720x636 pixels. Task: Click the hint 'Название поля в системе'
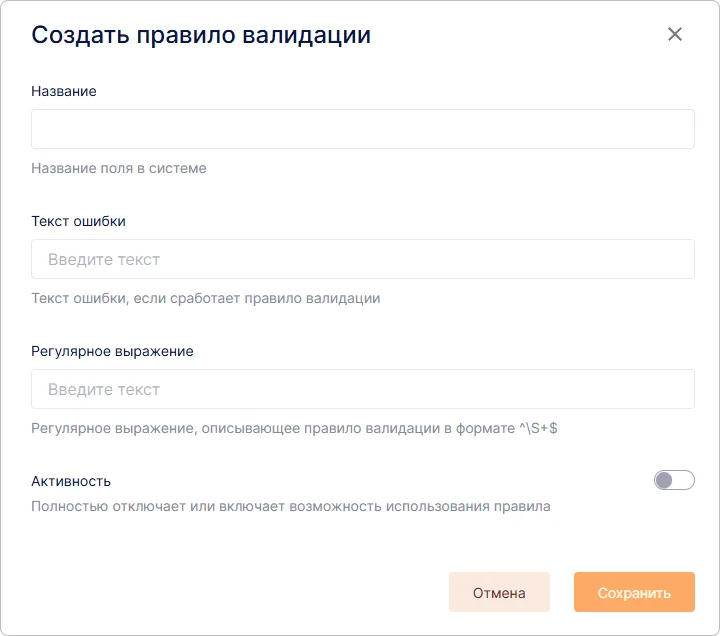pos(119,168)
